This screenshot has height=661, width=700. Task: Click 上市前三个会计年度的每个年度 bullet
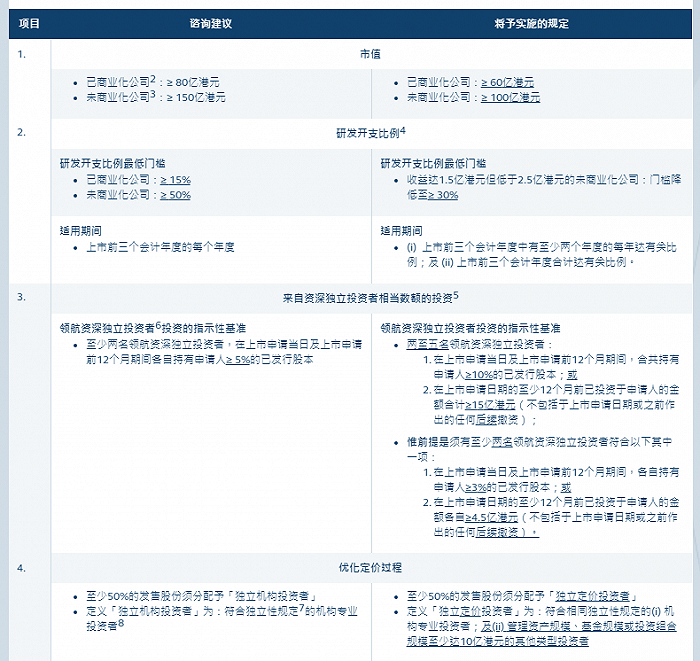tap(160, 247)
